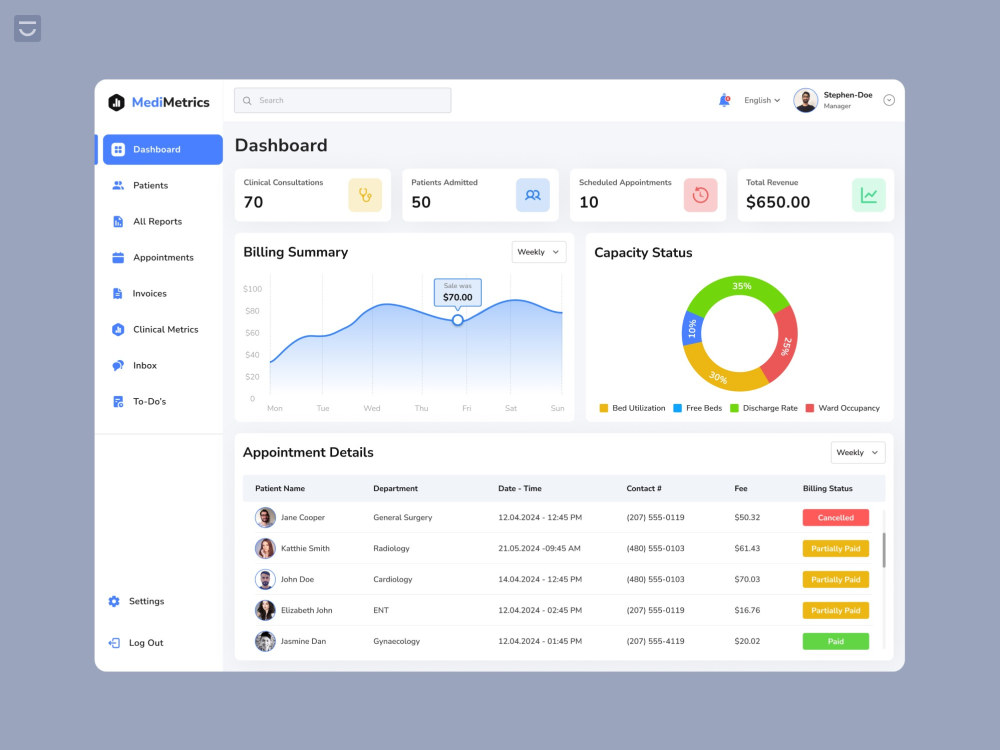Click the 10% blue donut segment
This screenshot has width=1000, height=750.
[693, 328]
